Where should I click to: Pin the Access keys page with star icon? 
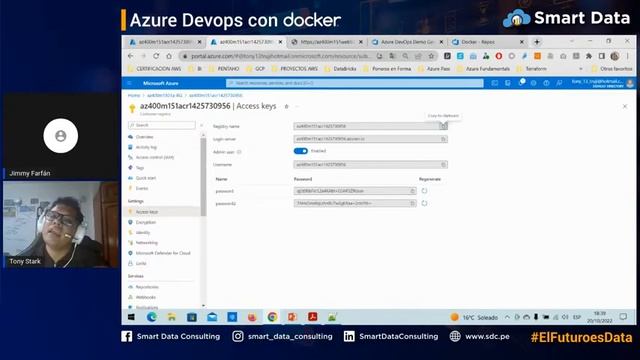click(287, 107)
